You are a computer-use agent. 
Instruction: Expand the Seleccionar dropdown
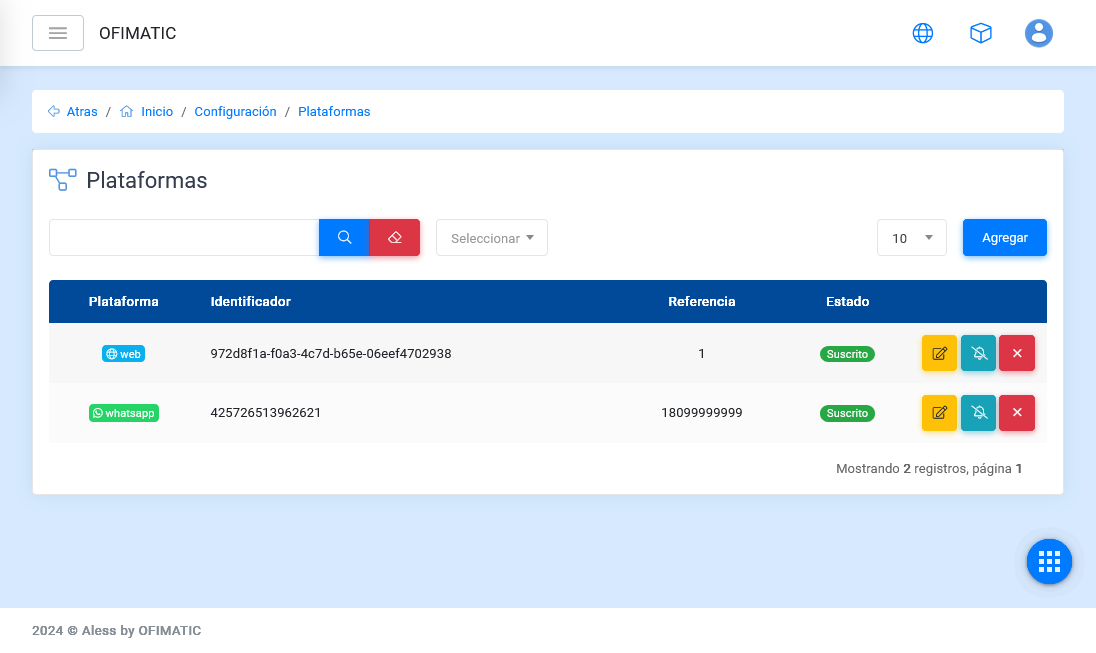pos(492,238)
